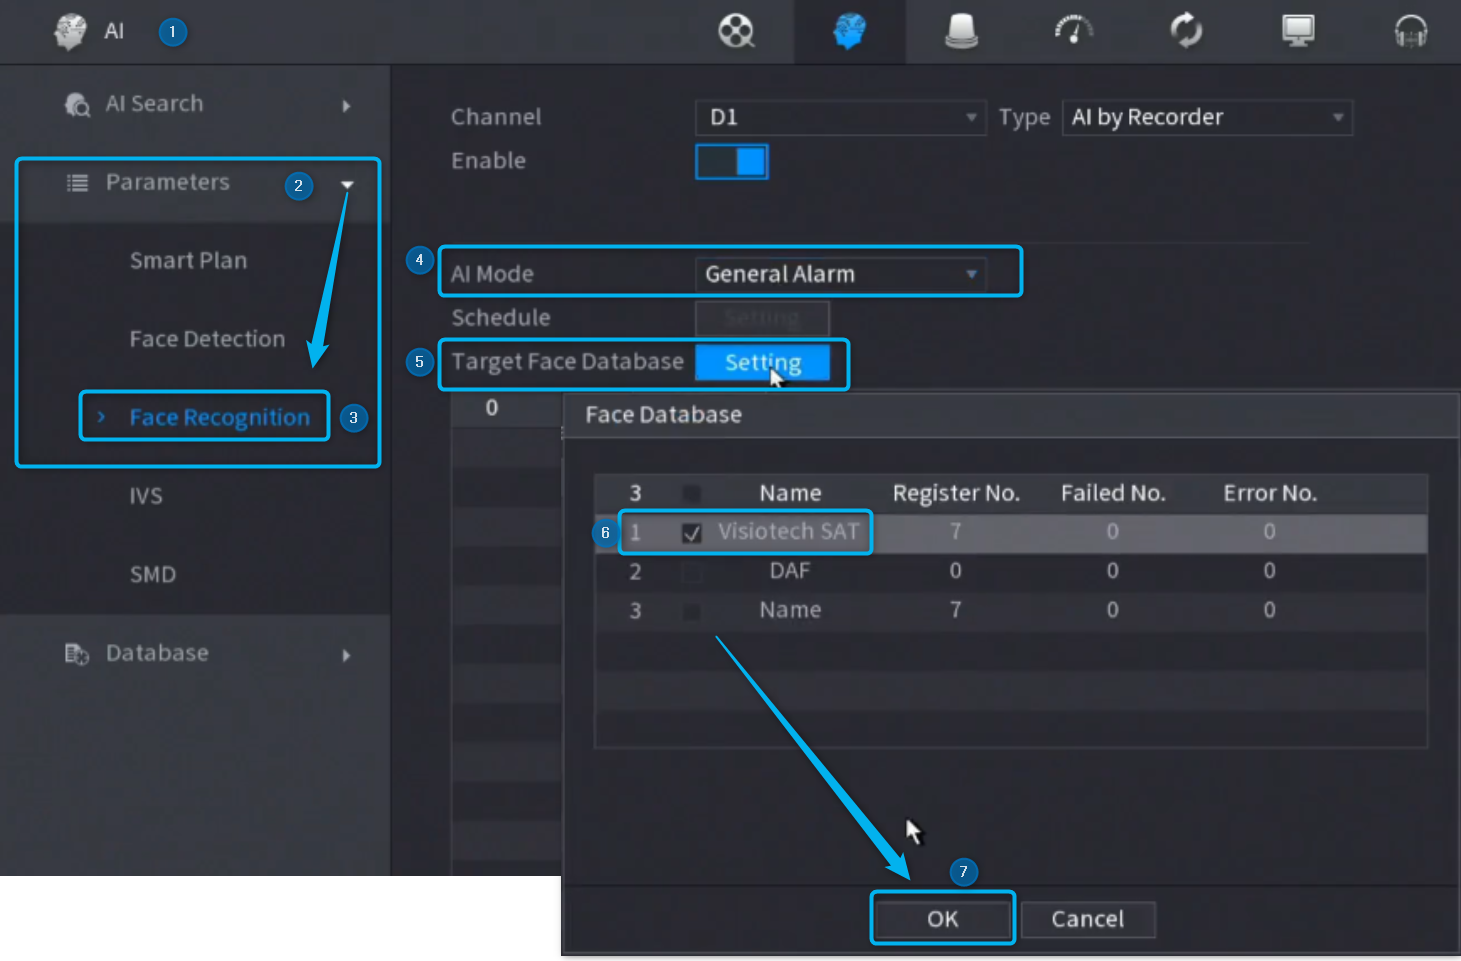Open the monitor display icon
The height and width of the screenshot is (961, 1461).
pos(1298,31)
